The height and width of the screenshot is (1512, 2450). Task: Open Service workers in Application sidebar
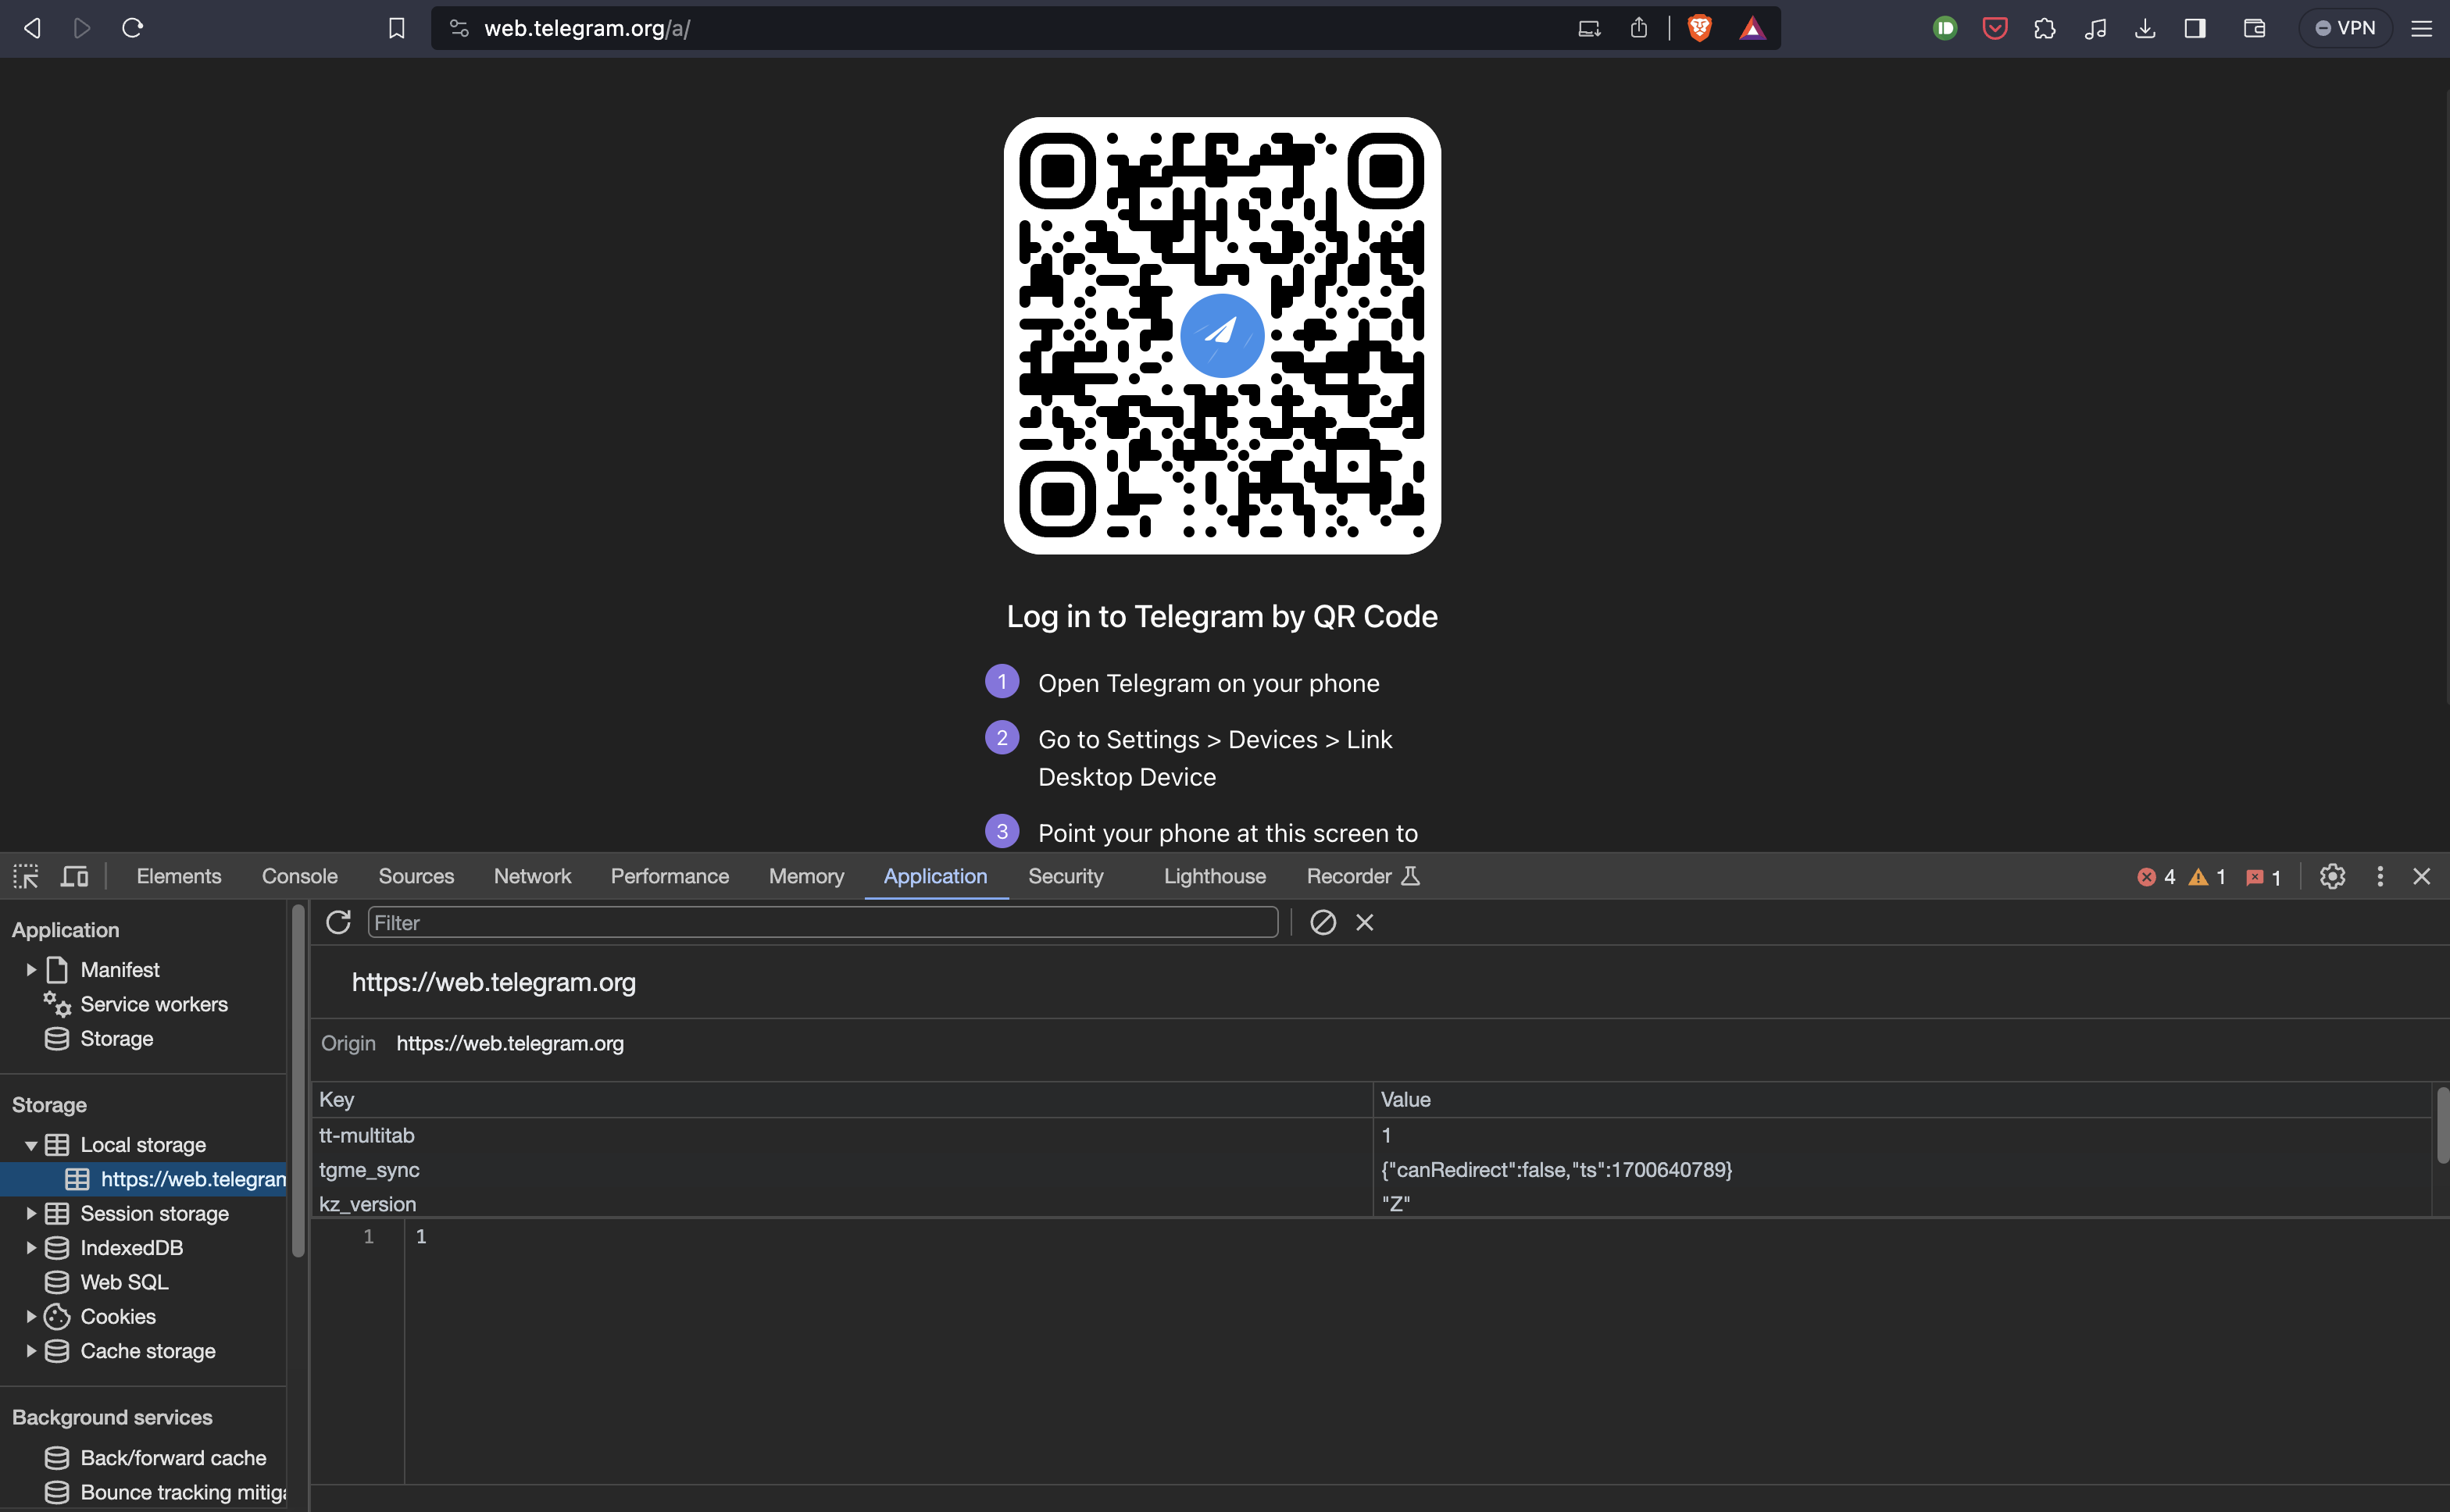(x=154, y=1004)
